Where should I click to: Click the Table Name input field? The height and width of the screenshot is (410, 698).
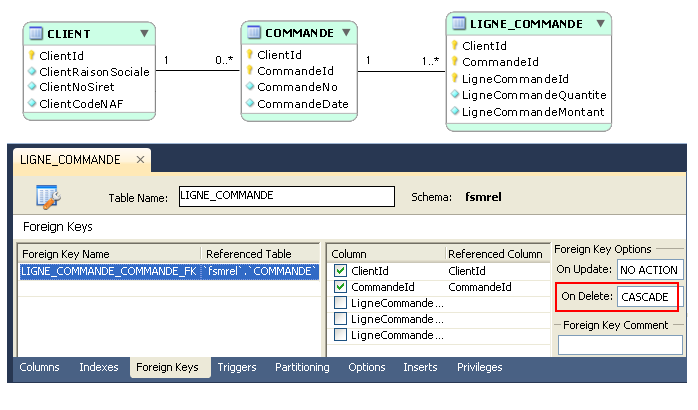tap(286, 196)
